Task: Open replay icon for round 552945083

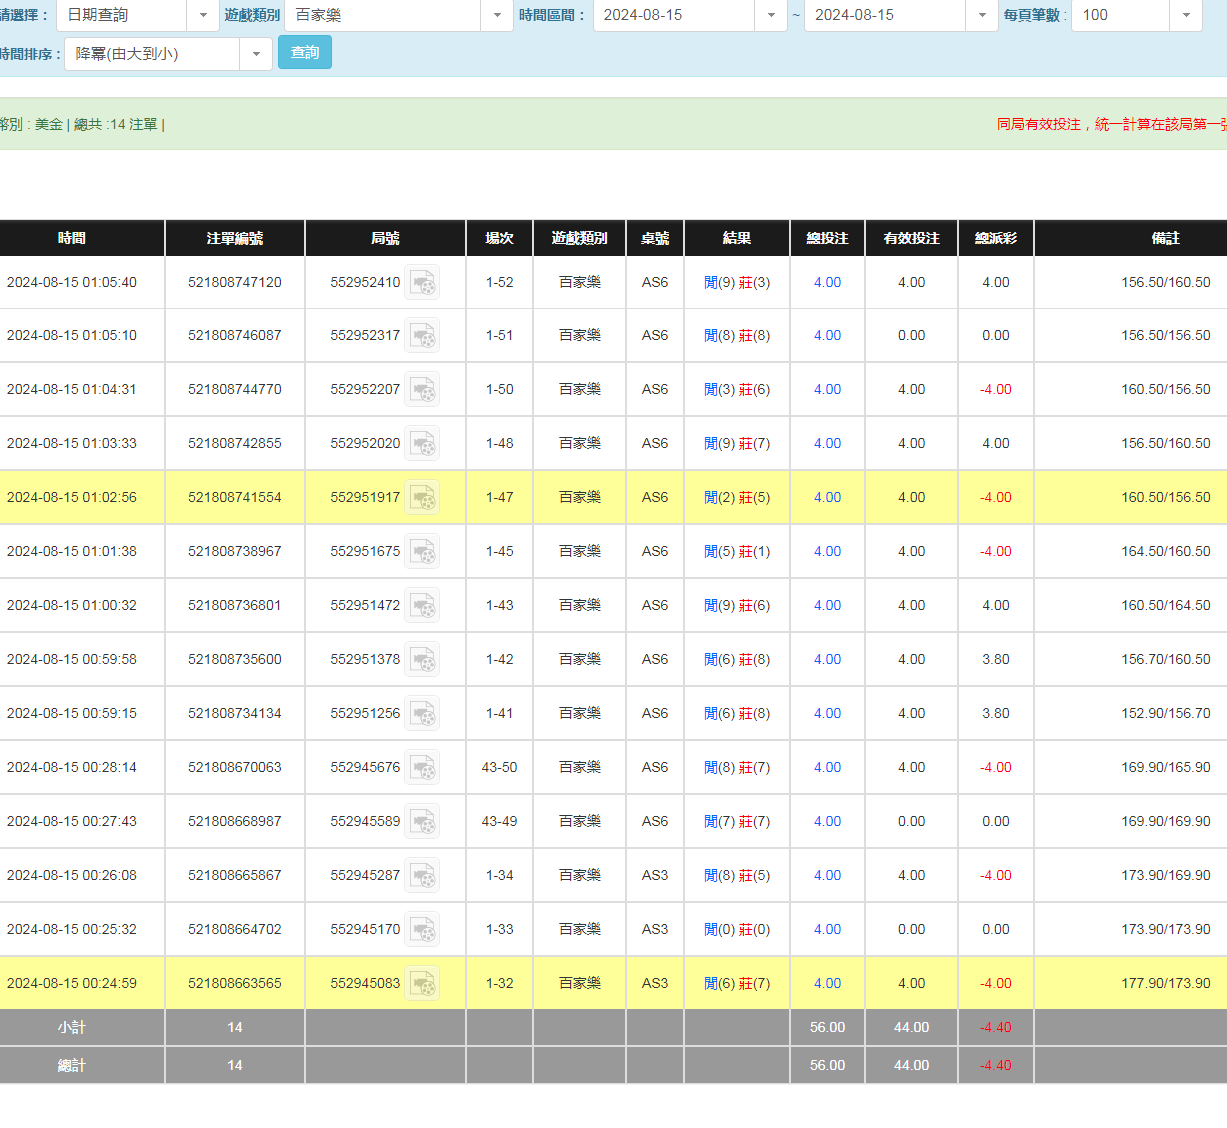Action: pyautogui.click(x=422, y=984)
